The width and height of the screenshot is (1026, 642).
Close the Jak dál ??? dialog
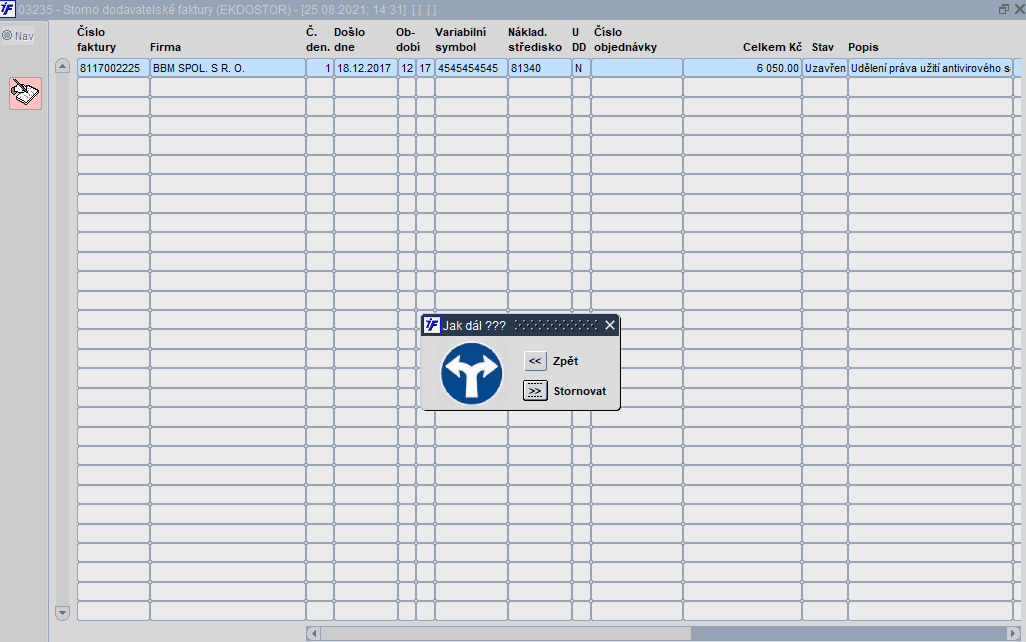610,325
